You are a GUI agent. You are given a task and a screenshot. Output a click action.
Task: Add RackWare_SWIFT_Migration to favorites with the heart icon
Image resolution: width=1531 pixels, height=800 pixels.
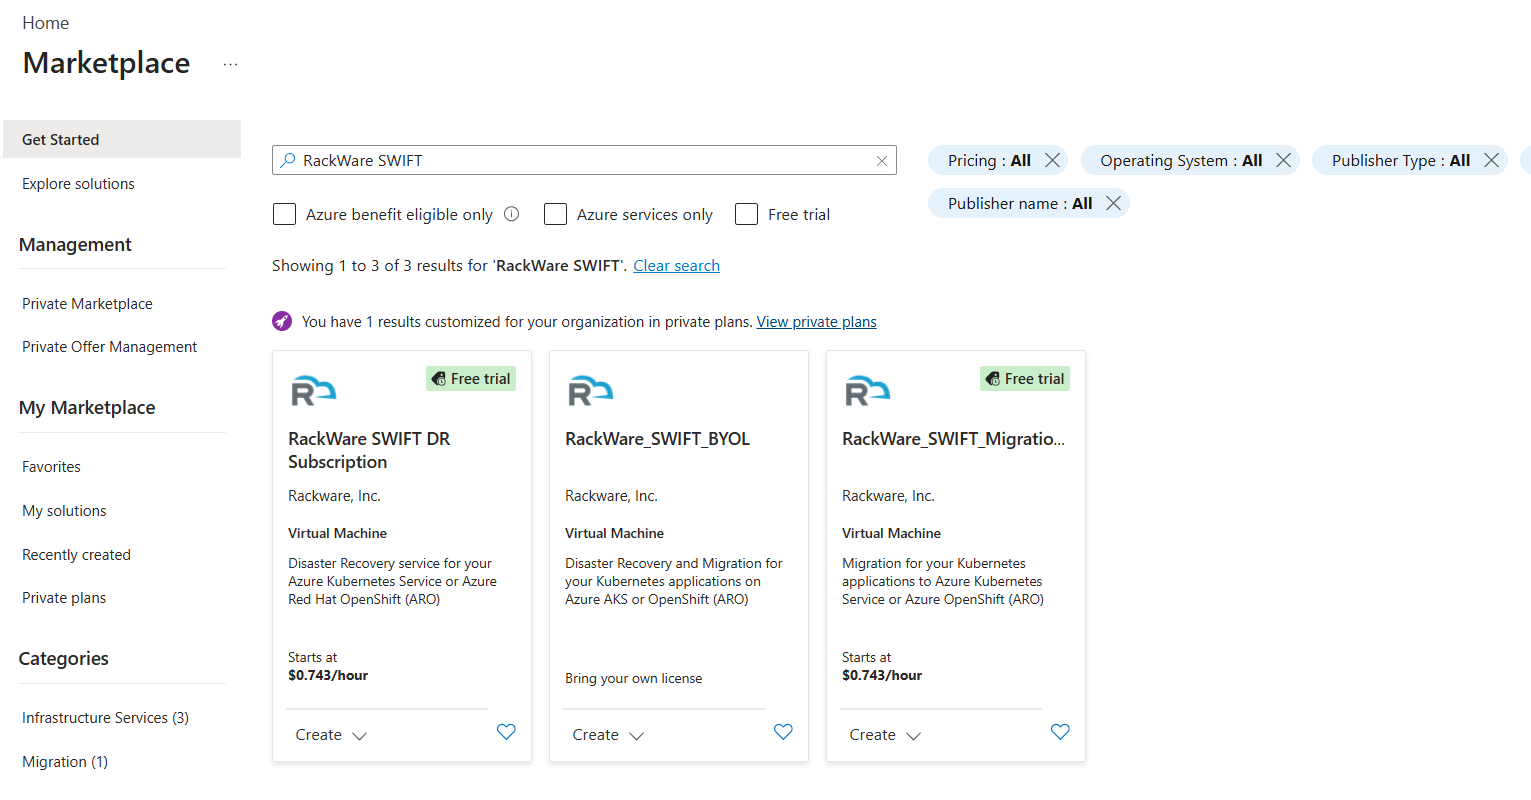coord(1060,732)
